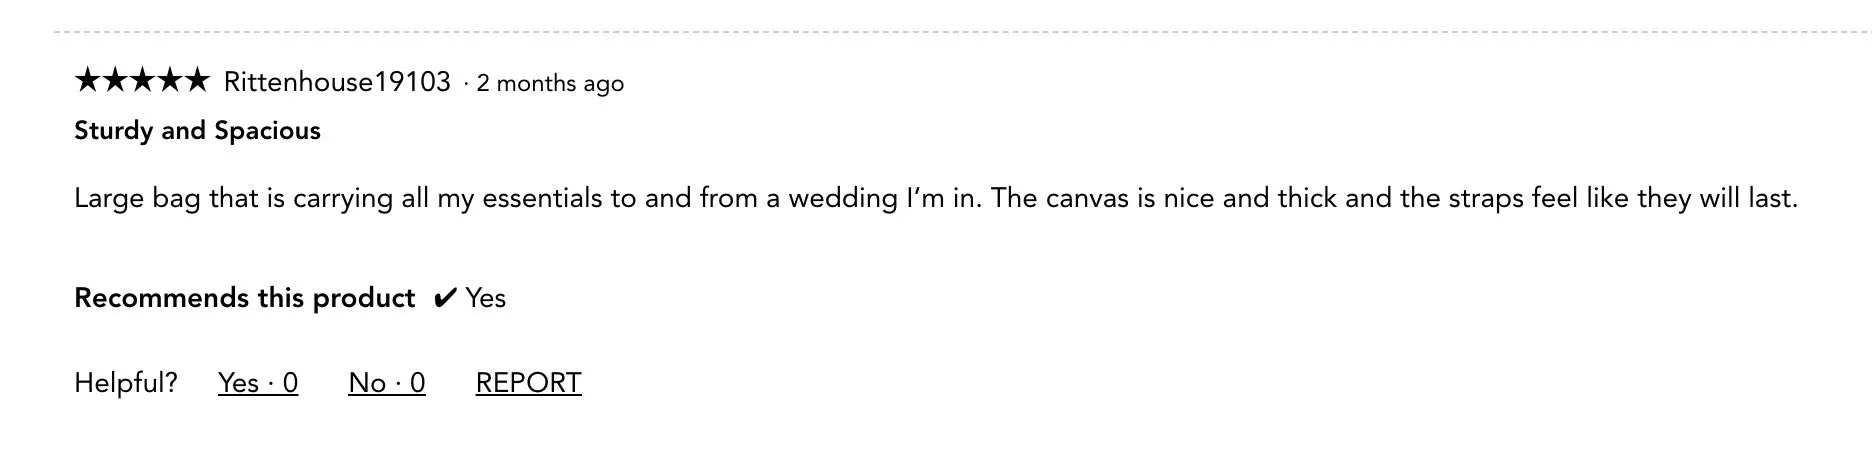Vote No · 0 on review helpfulness
Image resolution: width=1872 pixels, height=464 pixels.
click(387, 383)
